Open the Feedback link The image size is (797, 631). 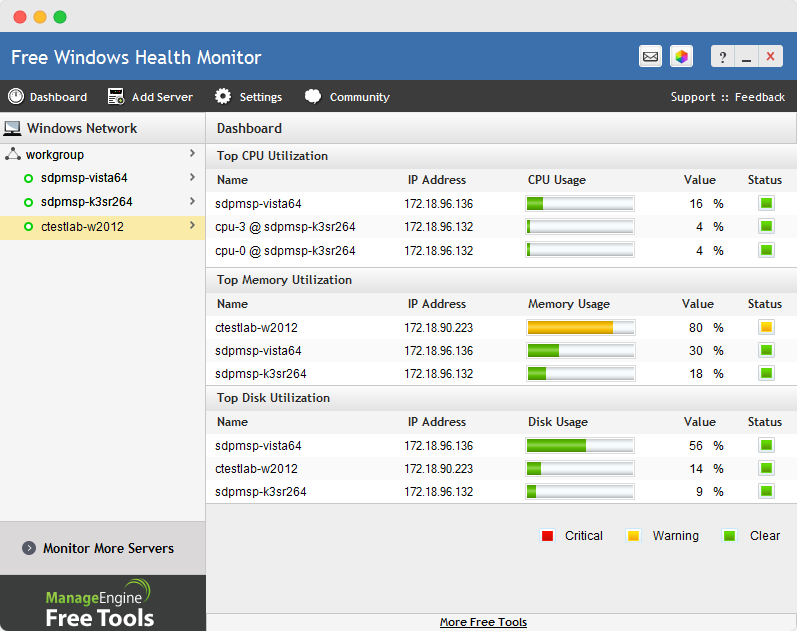pos(760,97)
